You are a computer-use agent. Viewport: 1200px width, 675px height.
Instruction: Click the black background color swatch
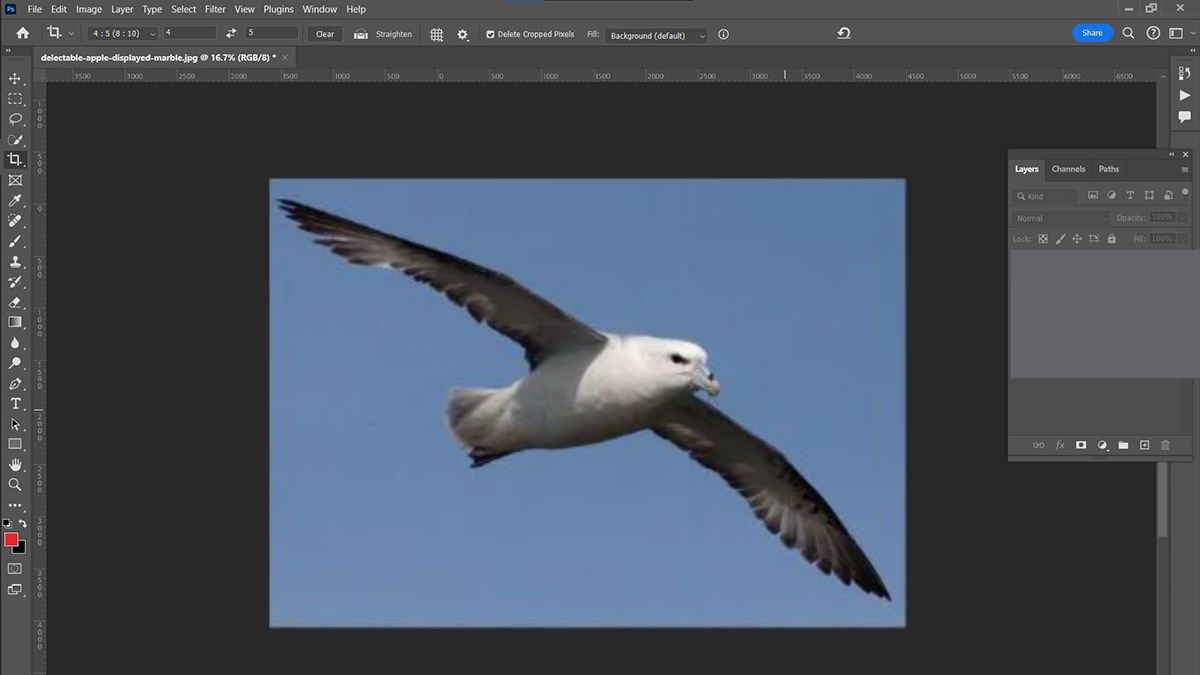pos(20,549)
